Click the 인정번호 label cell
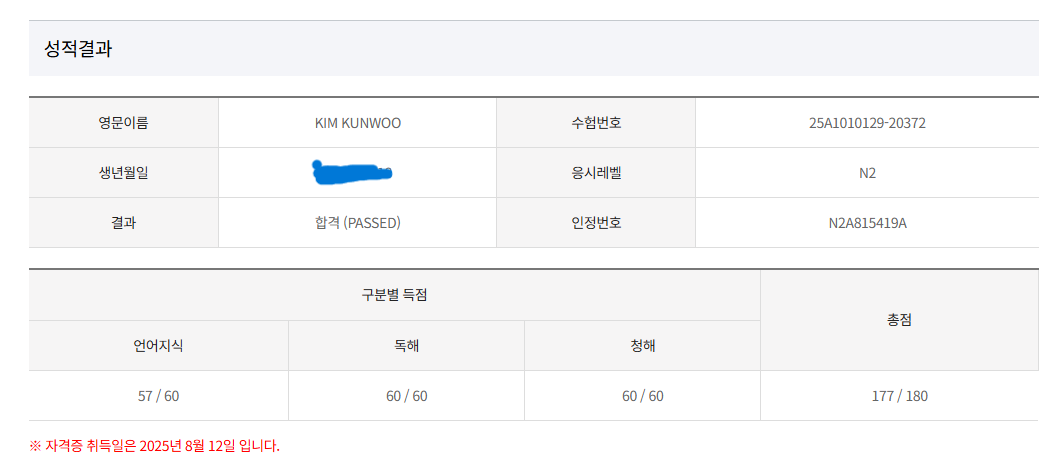This screenshot has width=1063, height=465. pyautogui.click(x=595, y=223)
